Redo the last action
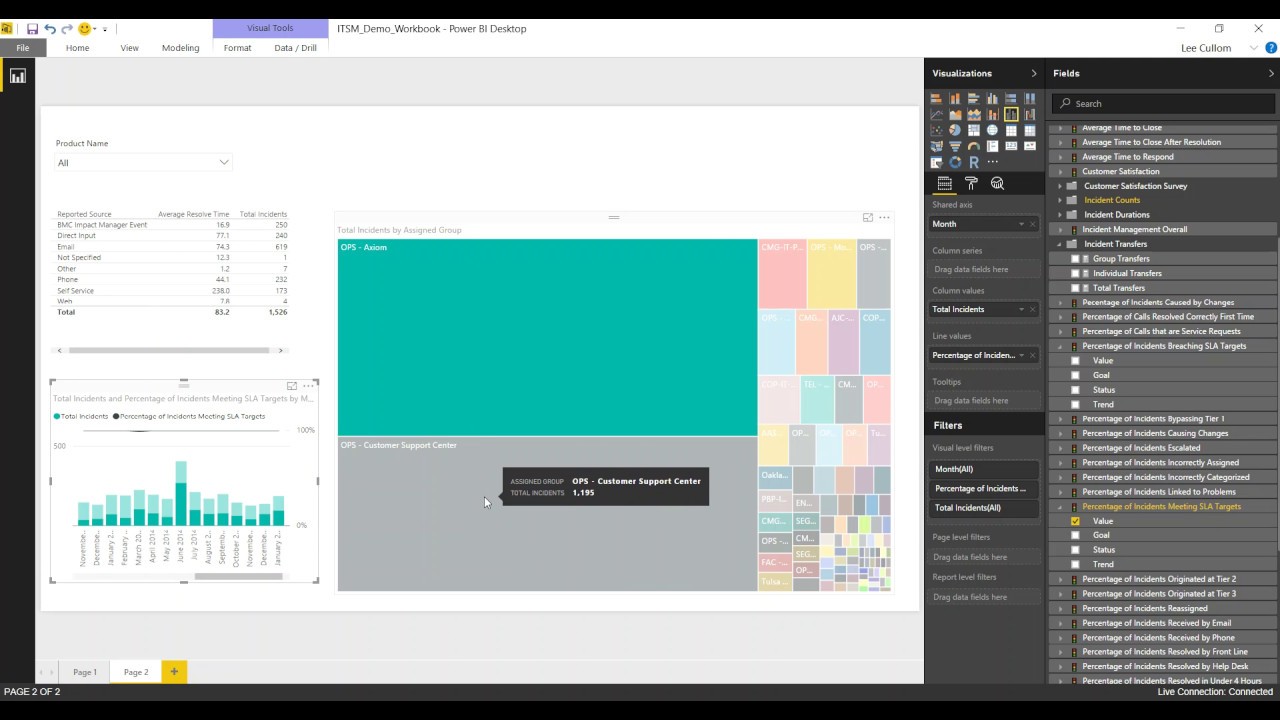 tap(66, 29)
